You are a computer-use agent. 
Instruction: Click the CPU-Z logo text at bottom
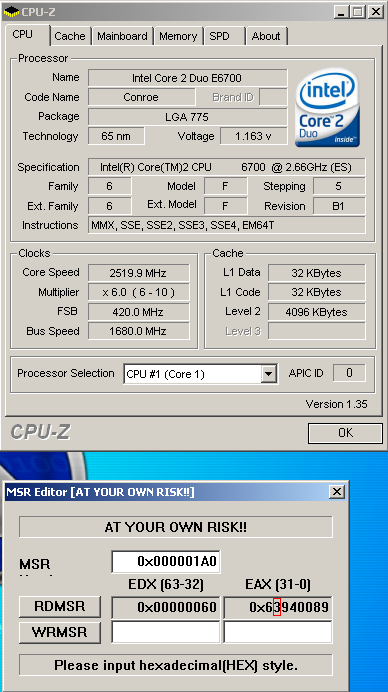pyautogui.click(x=40, y=432)
